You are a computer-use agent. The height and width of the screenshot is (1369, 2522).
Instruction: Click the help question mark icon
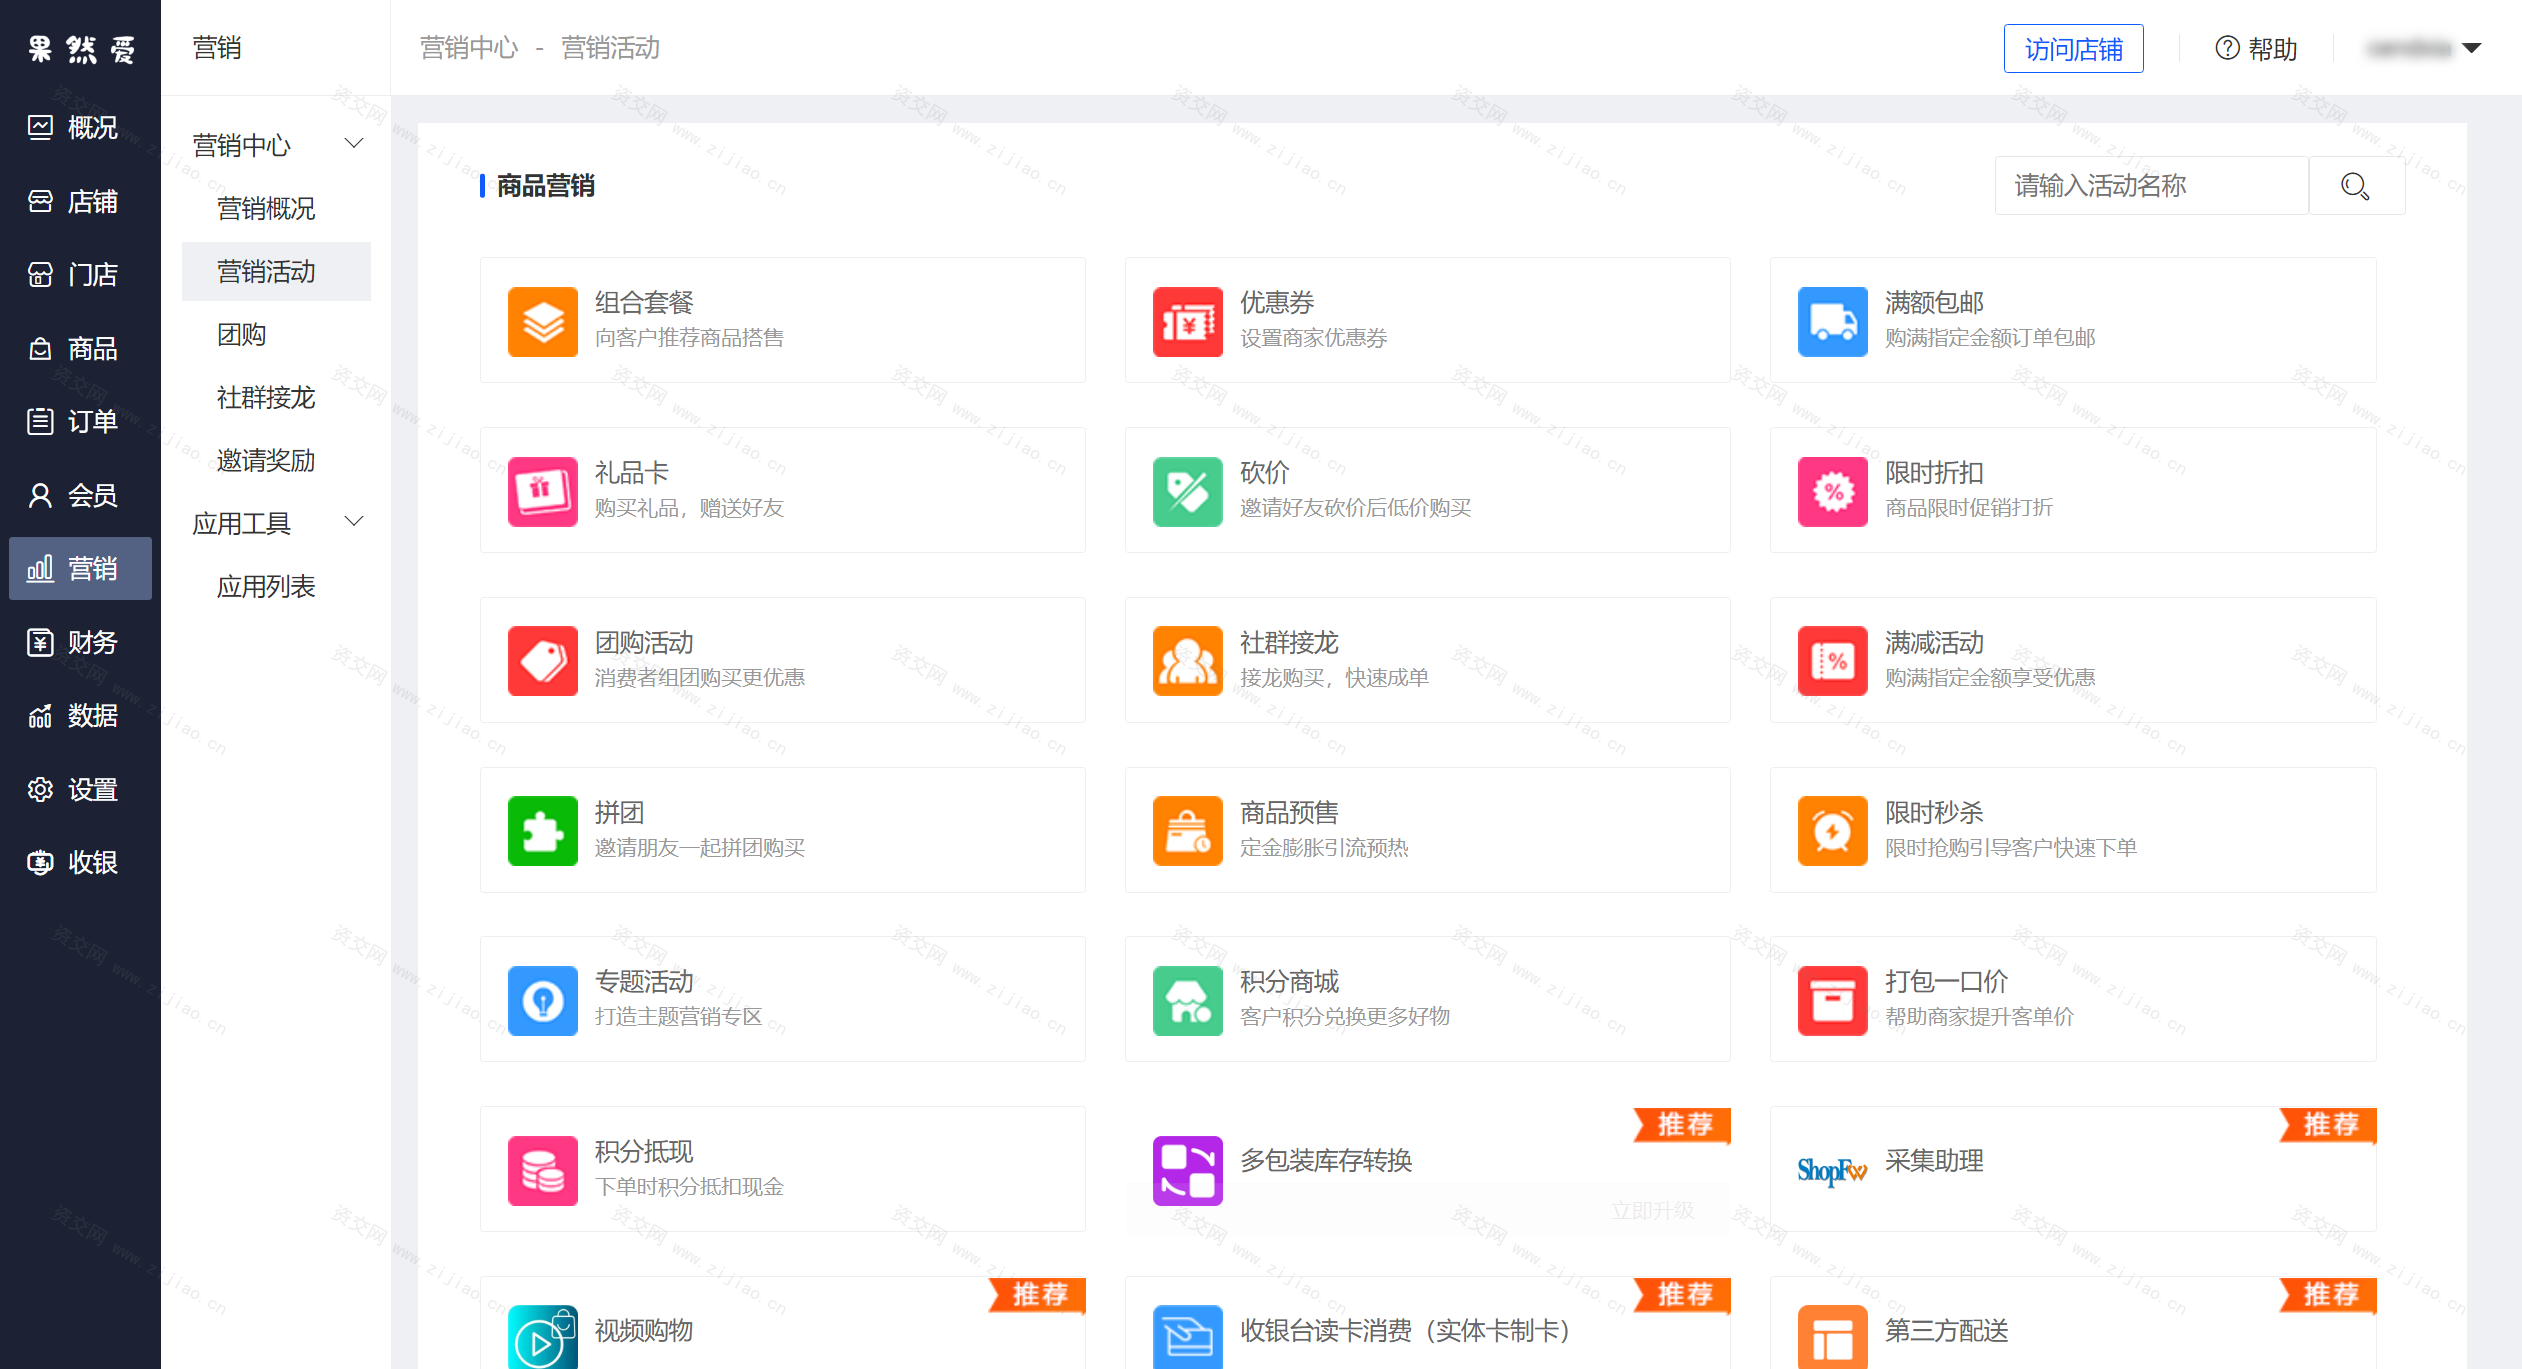(2227, 48)
